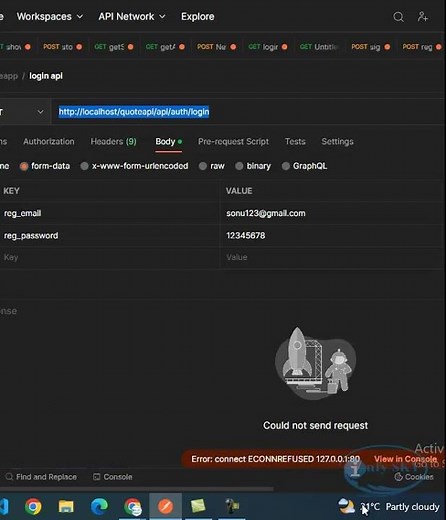Open the search icon in the header
This screenshot has height=520, width=446.
click(398, 17)
